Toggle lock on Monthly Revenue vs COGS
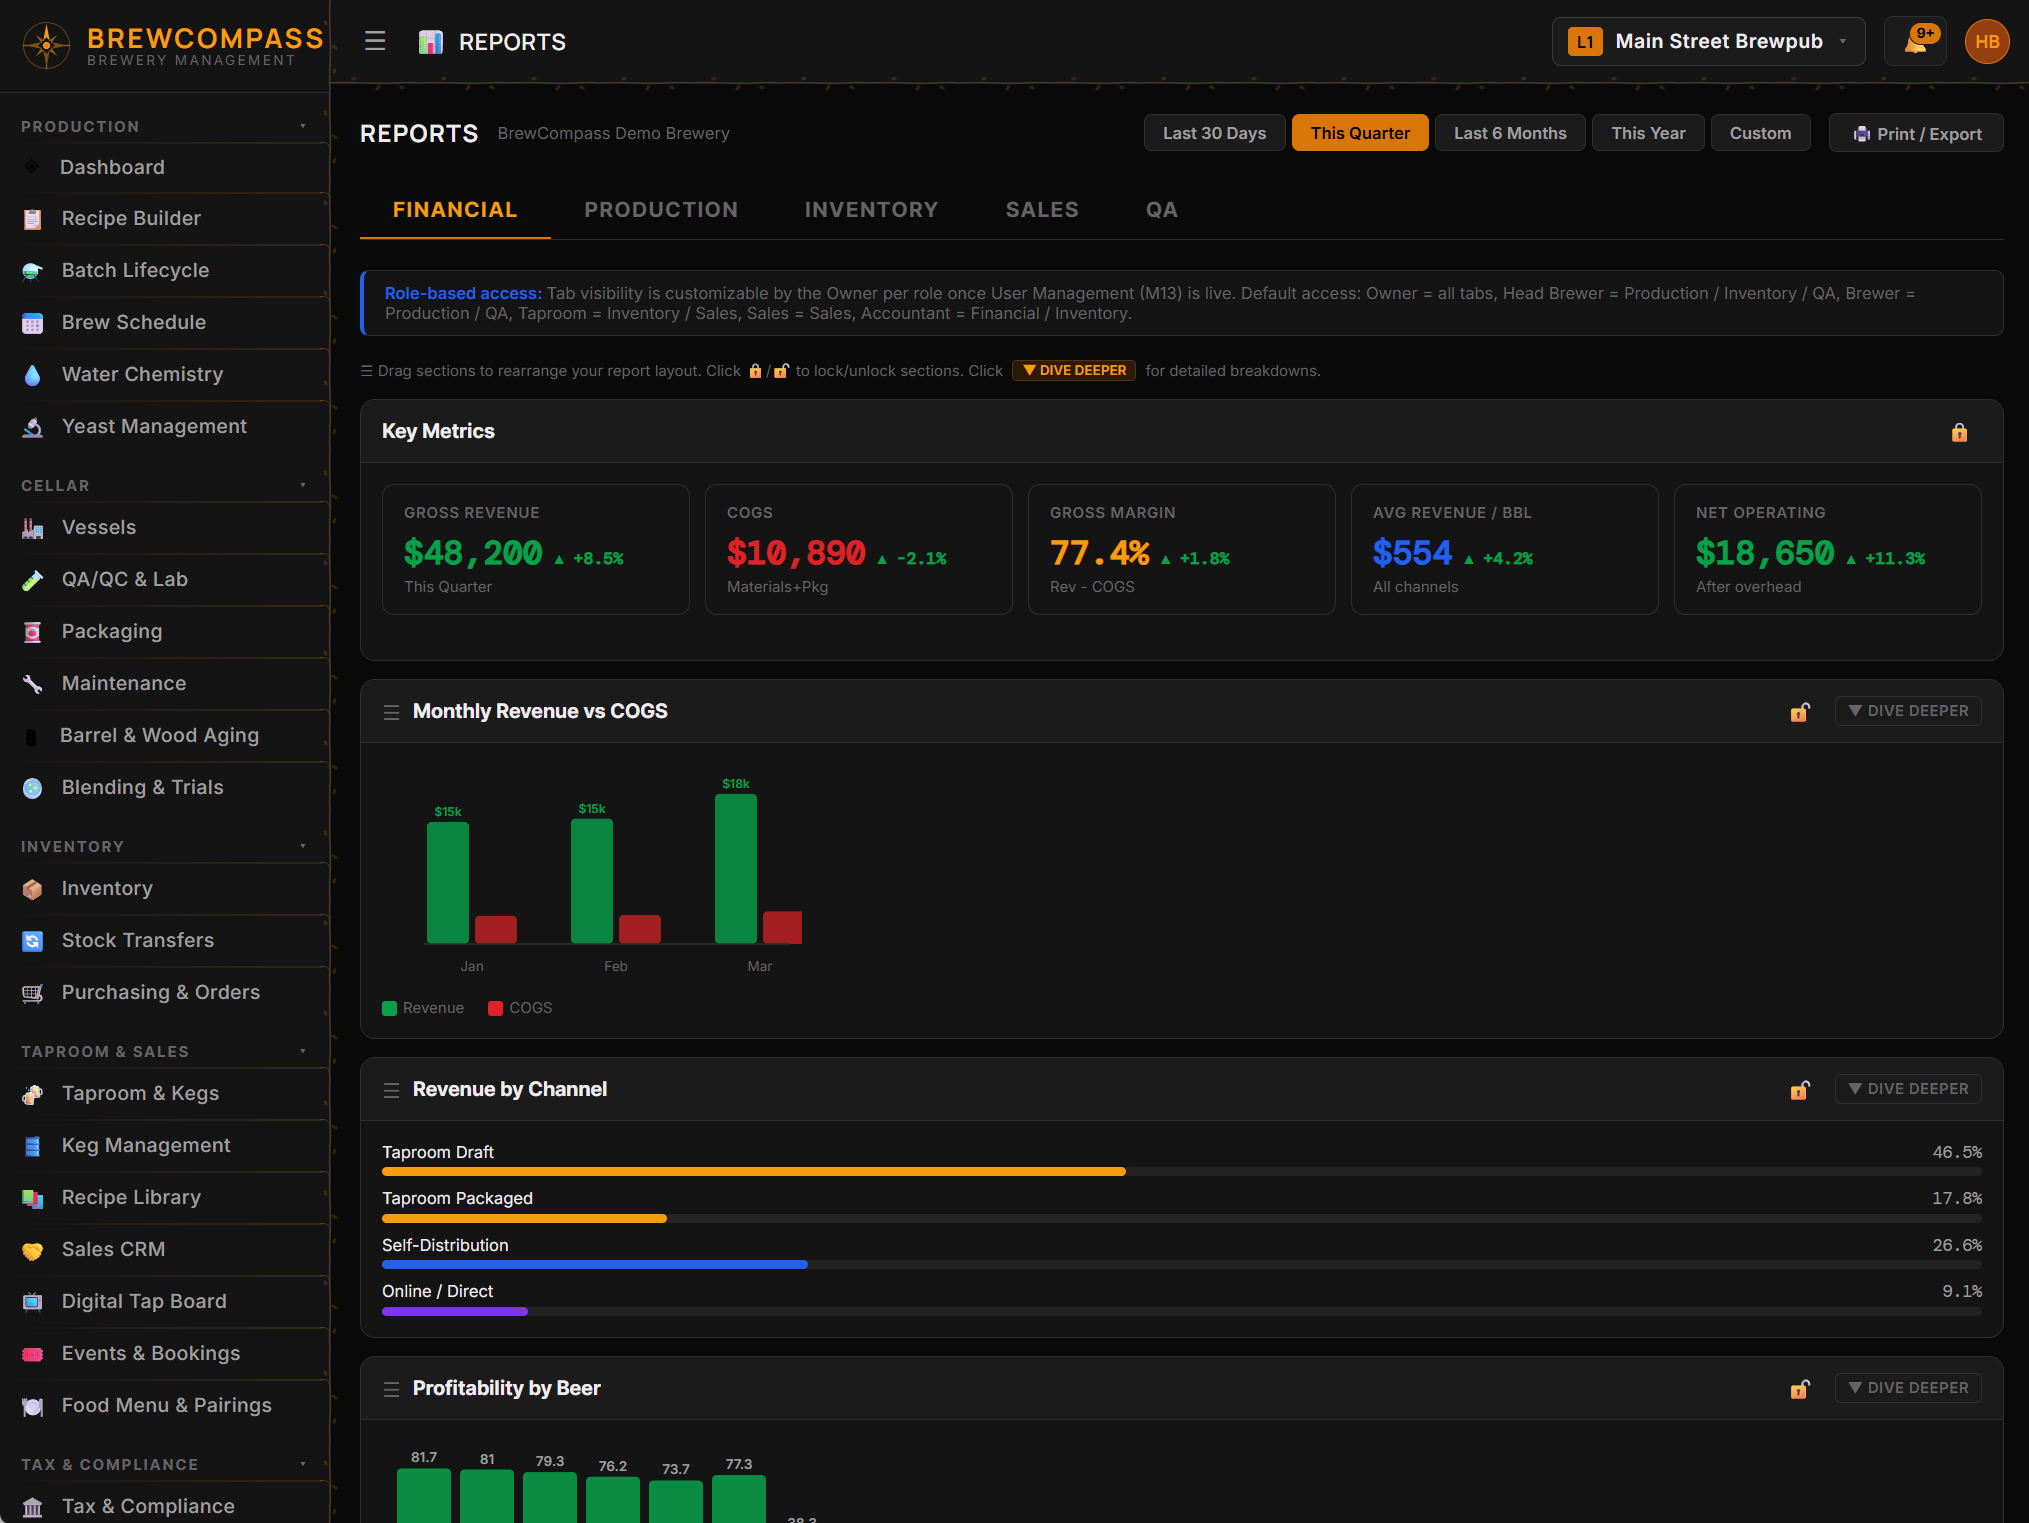The height and width of the screenshot is (1523, 2029). click(1800, 712)
